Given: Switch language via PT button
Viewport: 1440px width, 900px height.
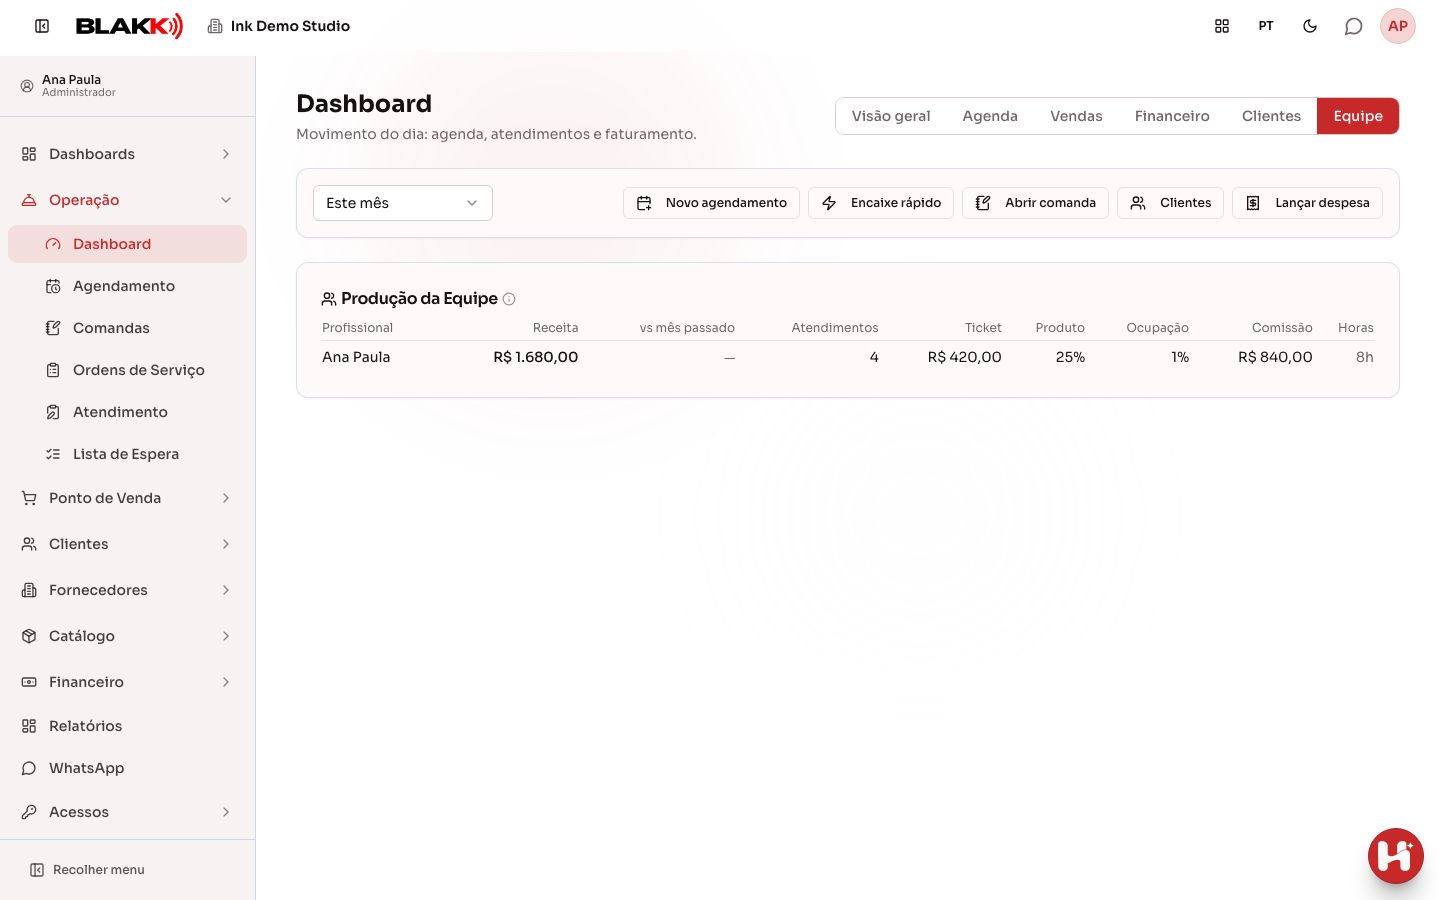Looking at the screenshot, I should (x=1266, y=26).
